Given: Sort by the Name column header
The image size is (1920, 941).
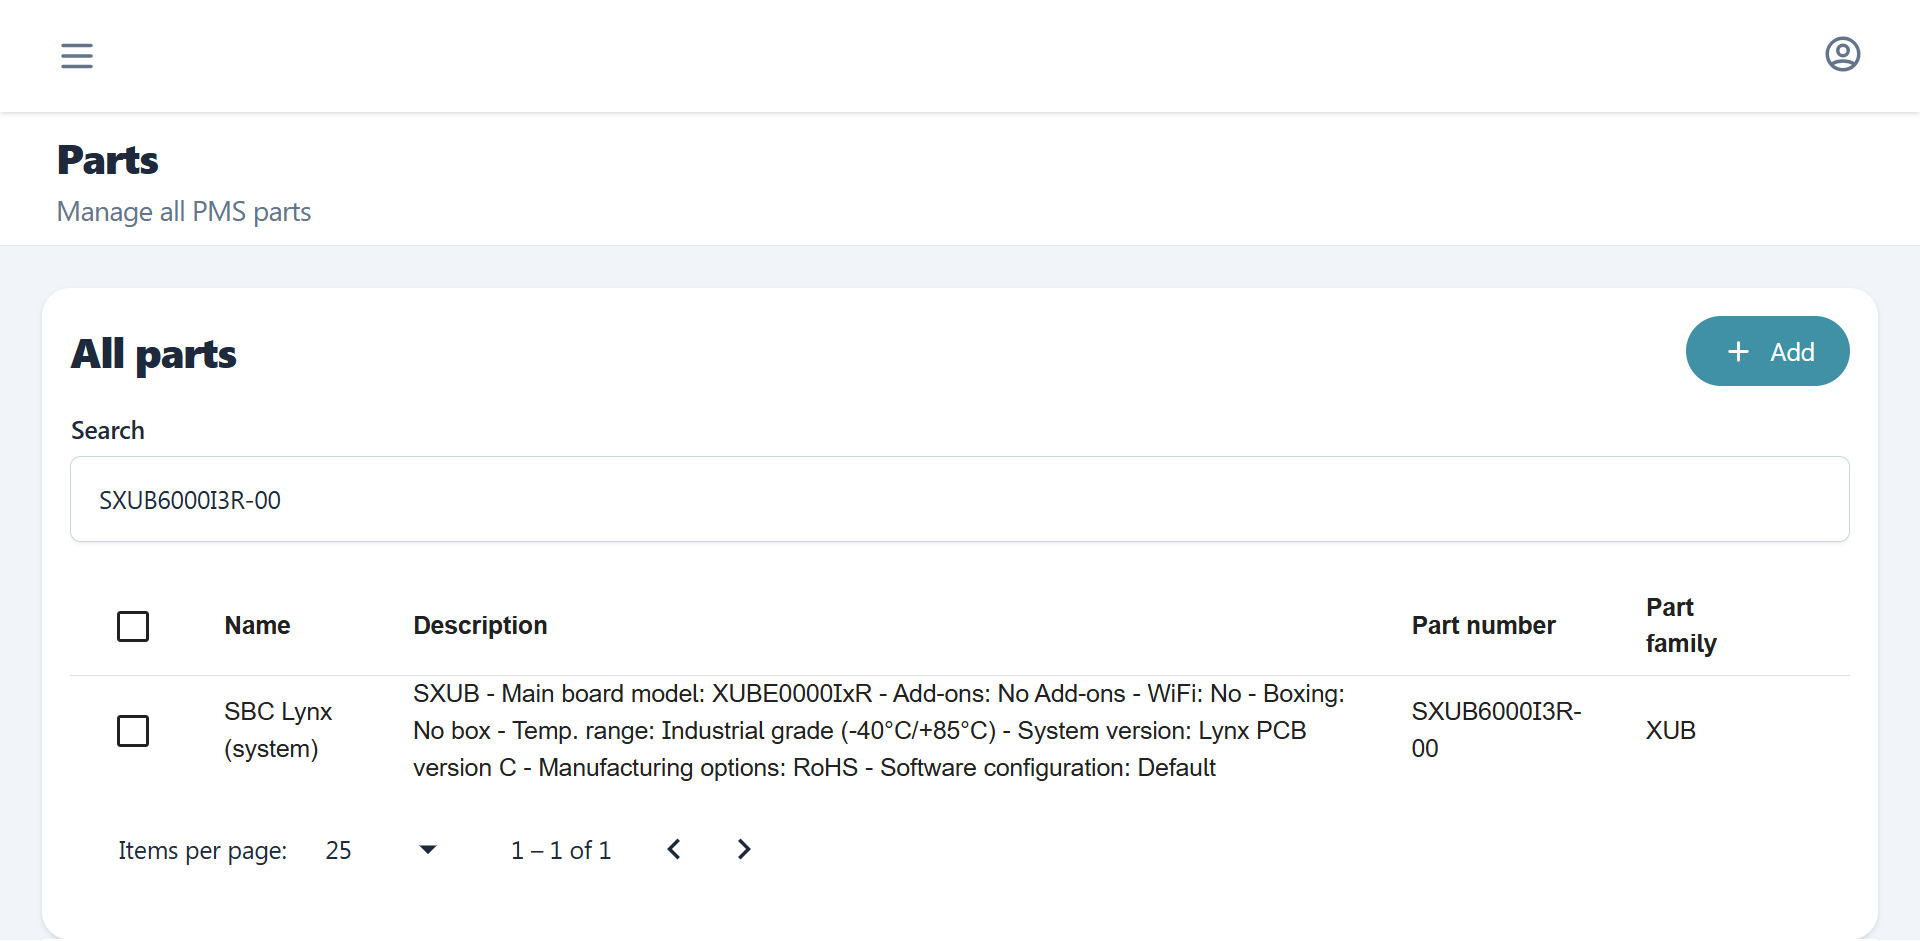Looking at the screenshot, I should [x=257, y=626].
